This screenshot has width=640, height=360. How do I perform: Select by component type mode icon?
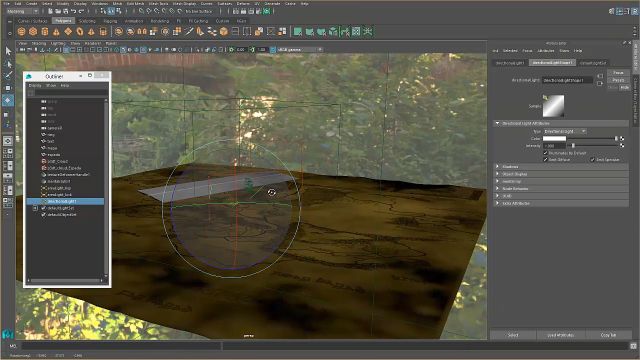click(x=118, y=11)
